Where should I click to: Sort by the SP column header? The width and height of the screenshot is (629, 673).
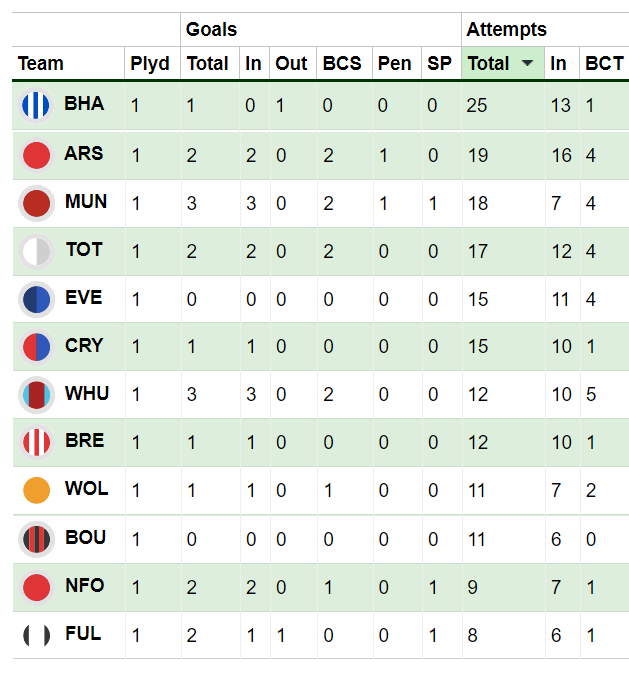pos(439,64)
